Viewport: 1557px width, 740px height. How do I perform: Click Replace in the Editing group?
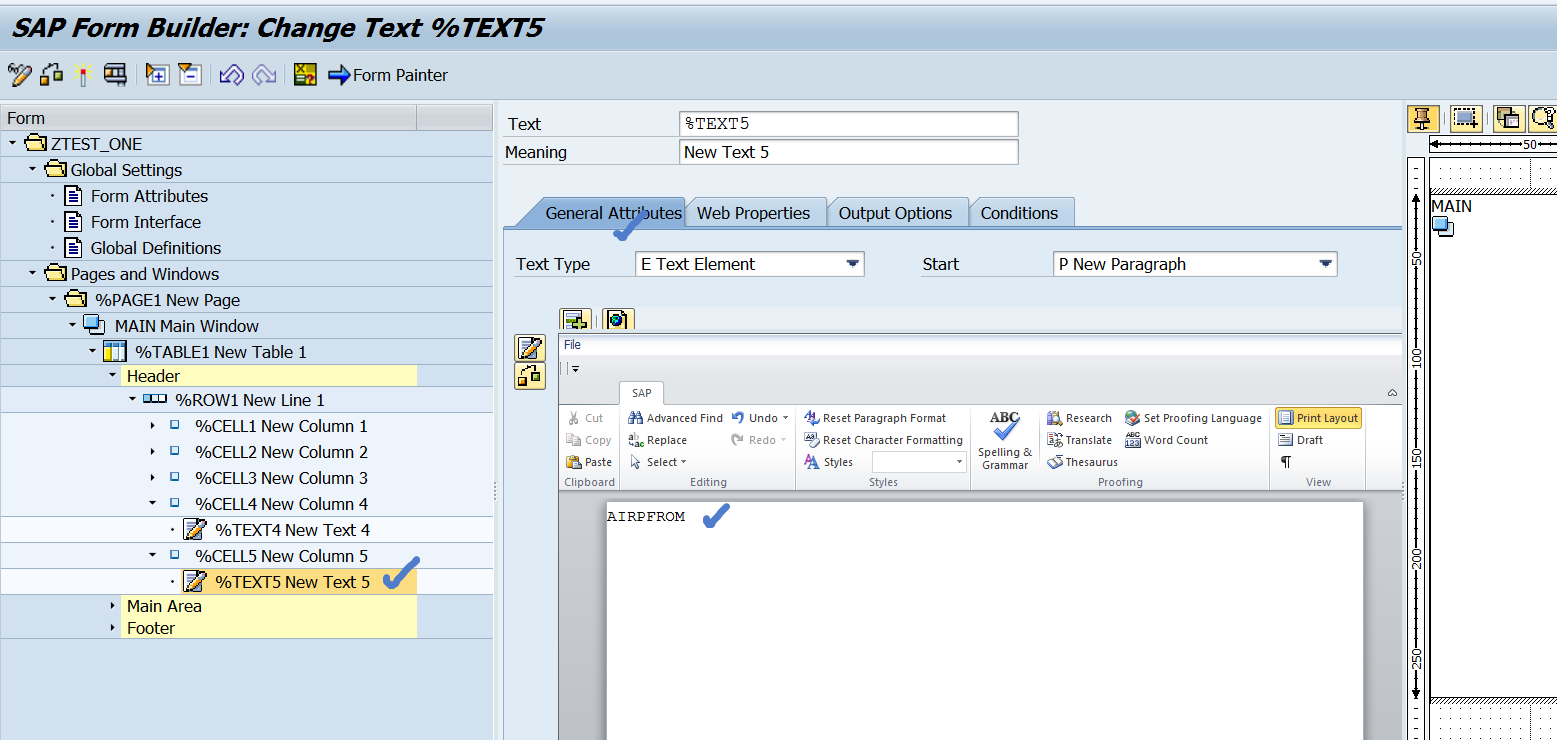(657, 440)
